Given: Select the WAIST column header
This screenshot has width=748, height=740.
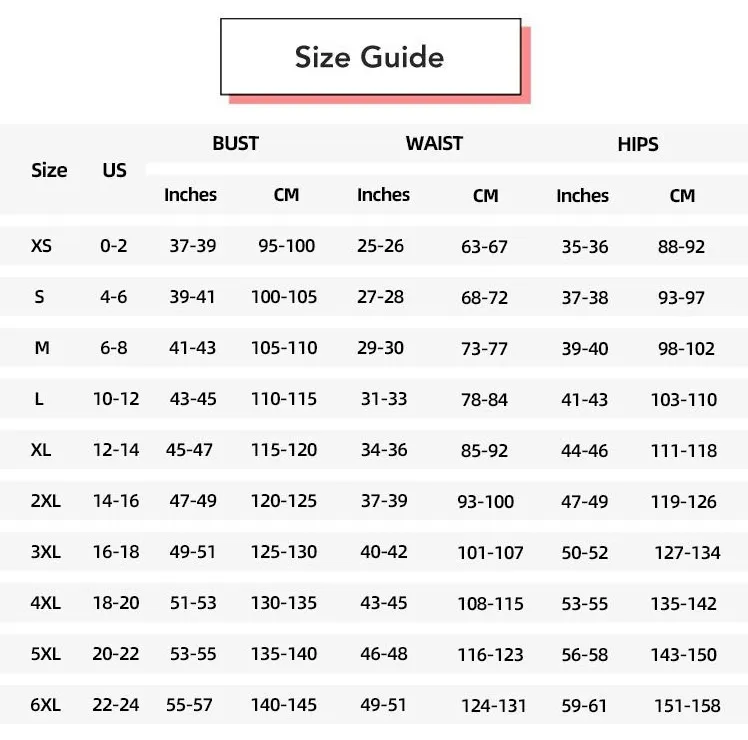Looking at the screenshot, I should pos(434,144).
